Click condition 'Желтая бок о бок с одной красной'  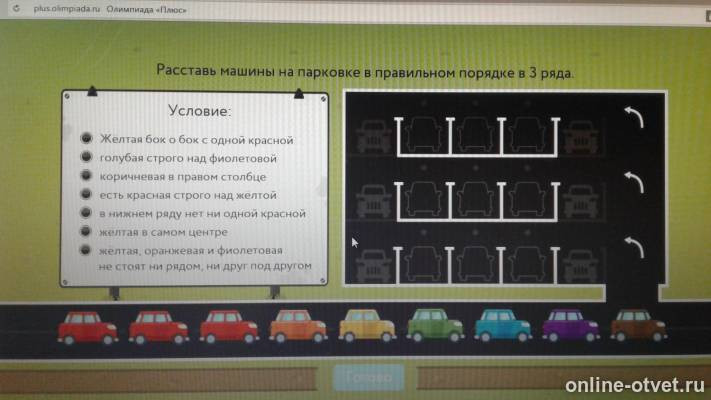pos(197,140)
